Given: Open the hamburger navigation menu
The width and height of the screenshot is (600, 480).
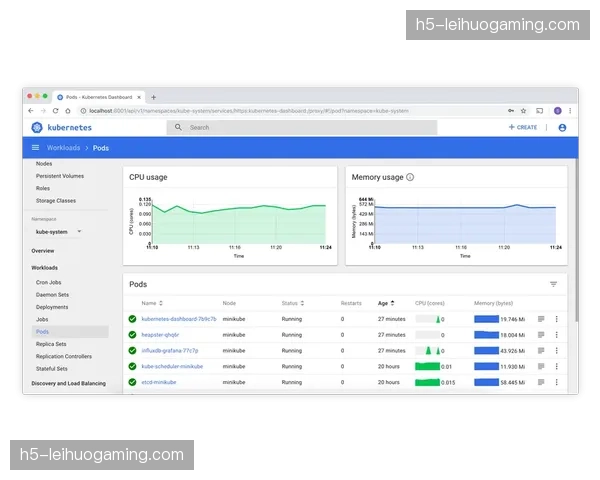Looking at the screenshot, I should click(x=36, y=148).
